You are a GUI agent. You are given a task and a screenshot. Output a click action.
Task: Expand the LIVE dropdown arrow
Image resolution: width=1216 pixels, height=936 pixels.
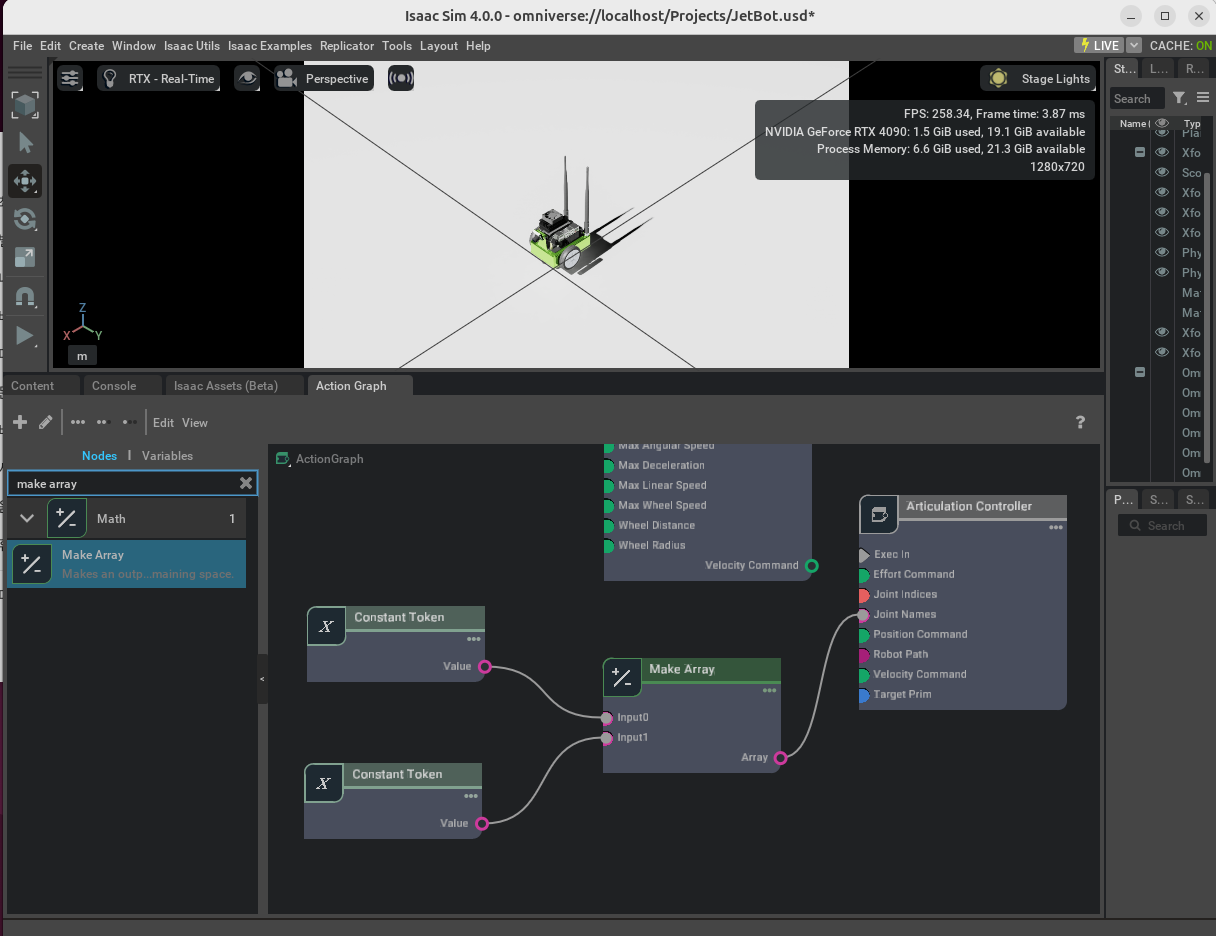[x=1134, y=45]
